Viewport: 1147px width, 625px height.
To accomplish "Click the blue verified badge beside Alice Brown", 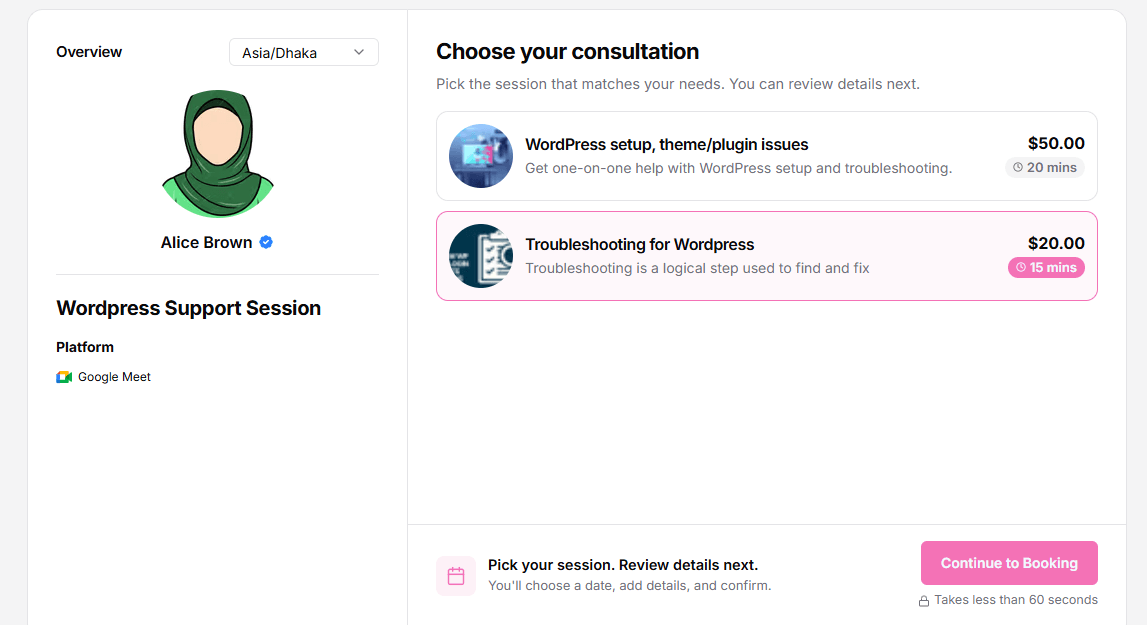I will click(x=266, y=242).
